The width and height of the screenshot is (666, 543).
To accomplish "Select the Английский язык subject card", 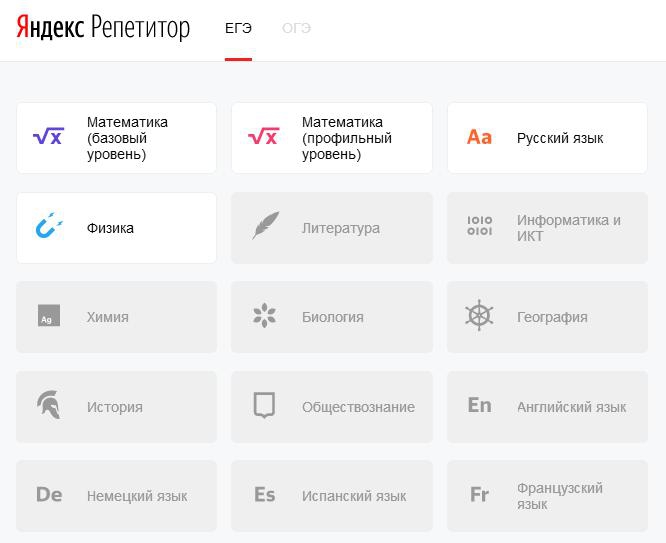I will coord(547,406).
